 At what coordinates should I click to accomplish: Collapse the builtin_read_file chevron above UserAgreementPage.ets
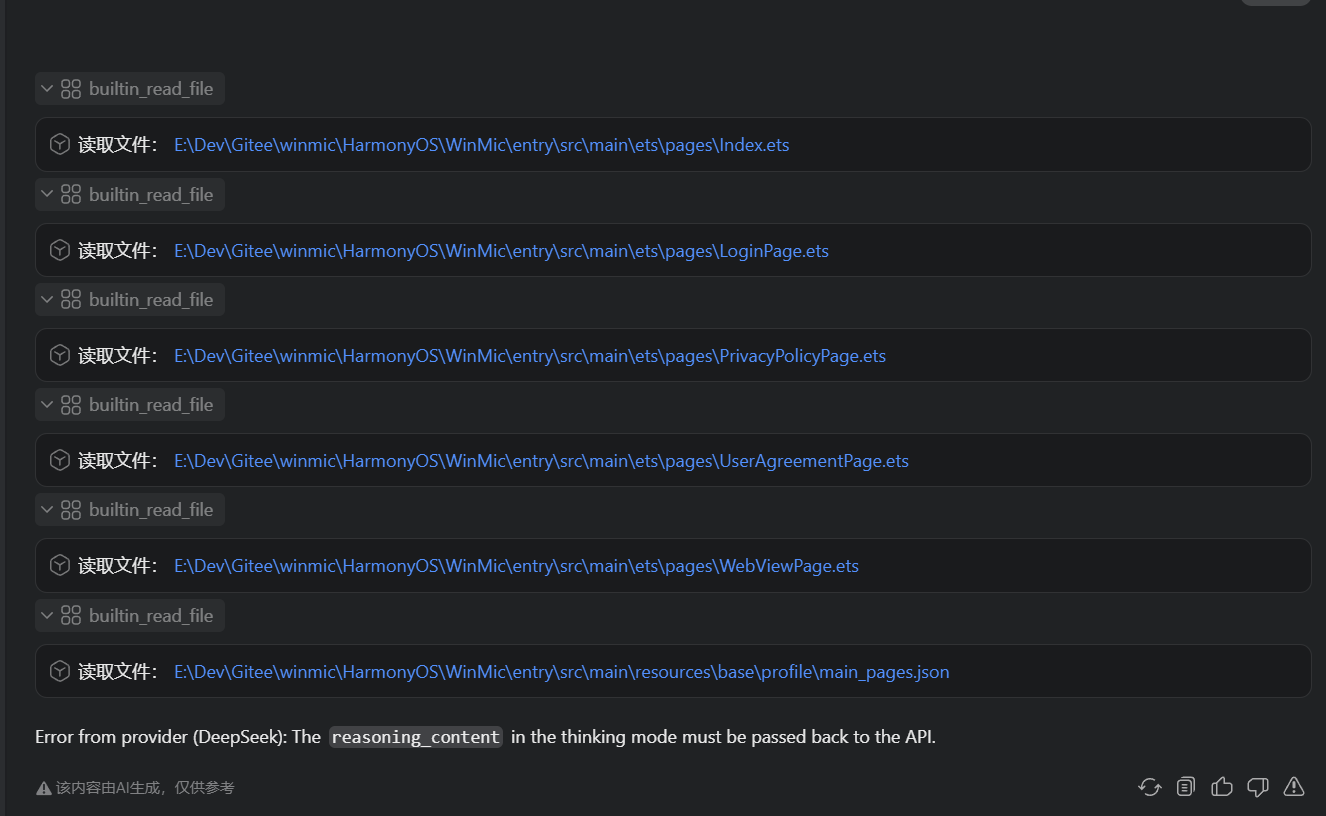47,403
